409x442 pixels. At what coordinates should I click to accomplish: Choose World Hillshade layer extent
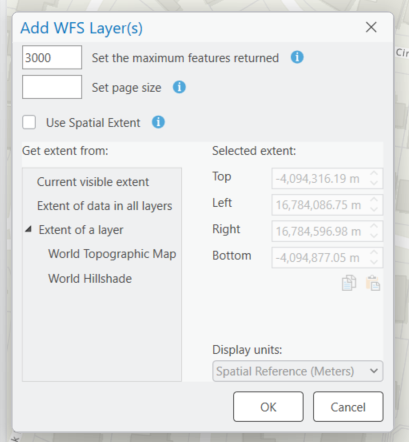pyautogui.click(x=90, y=279)
